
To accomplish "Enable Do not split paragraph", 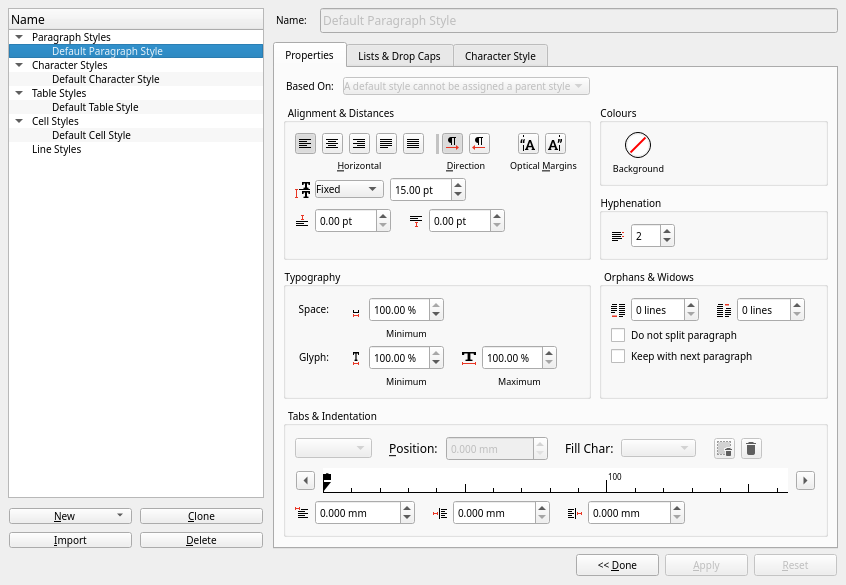I will [618, 335].
